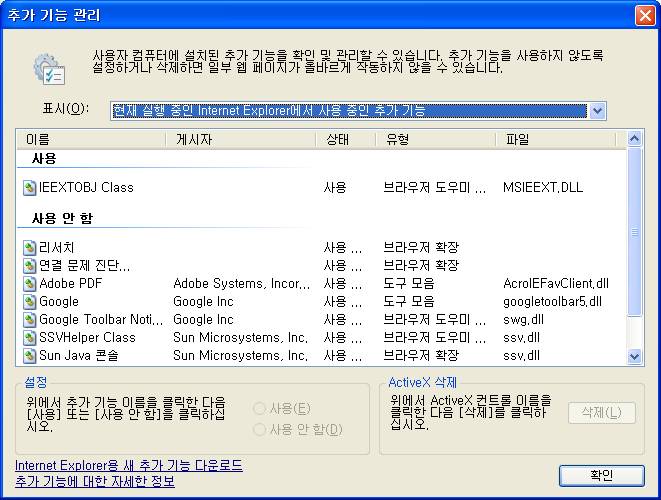The width and height of the screenshot is (661, 500).
Task: Sort the list by the 유형 column header
Action: [435, 140]
